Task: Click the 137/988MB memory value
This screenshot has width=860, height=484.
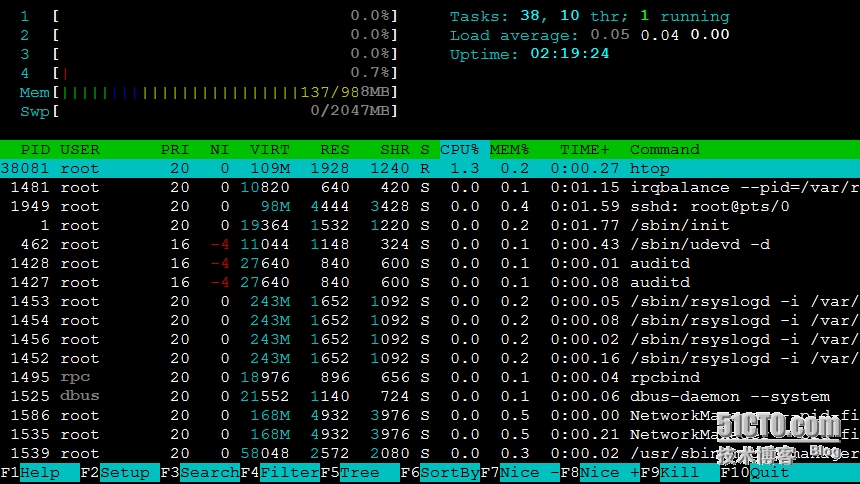Action: tap(345, 92)
